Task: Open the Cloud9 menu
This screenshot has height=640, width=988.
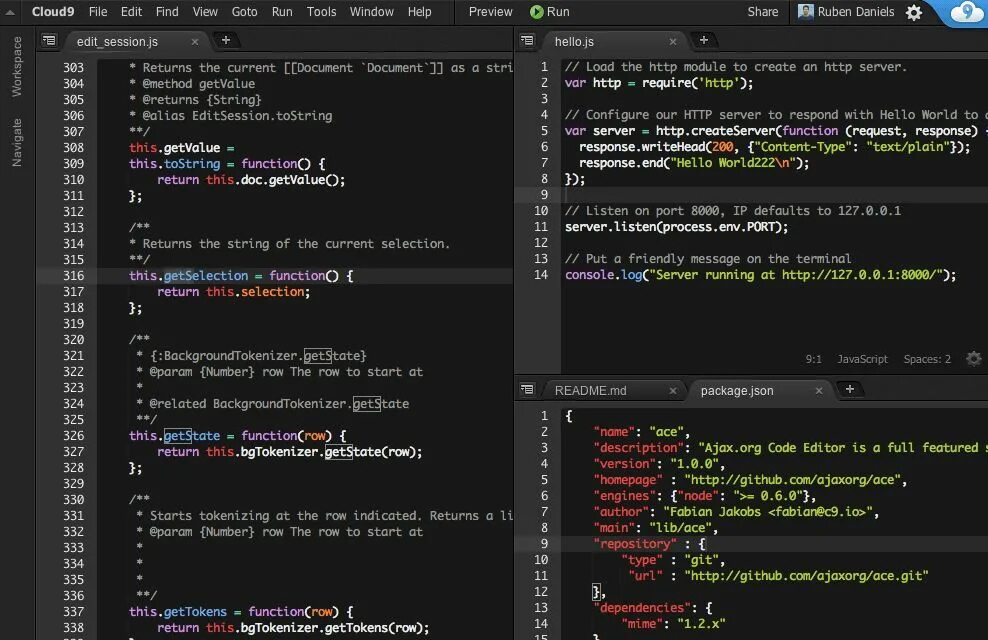Action: click(53, 11)
